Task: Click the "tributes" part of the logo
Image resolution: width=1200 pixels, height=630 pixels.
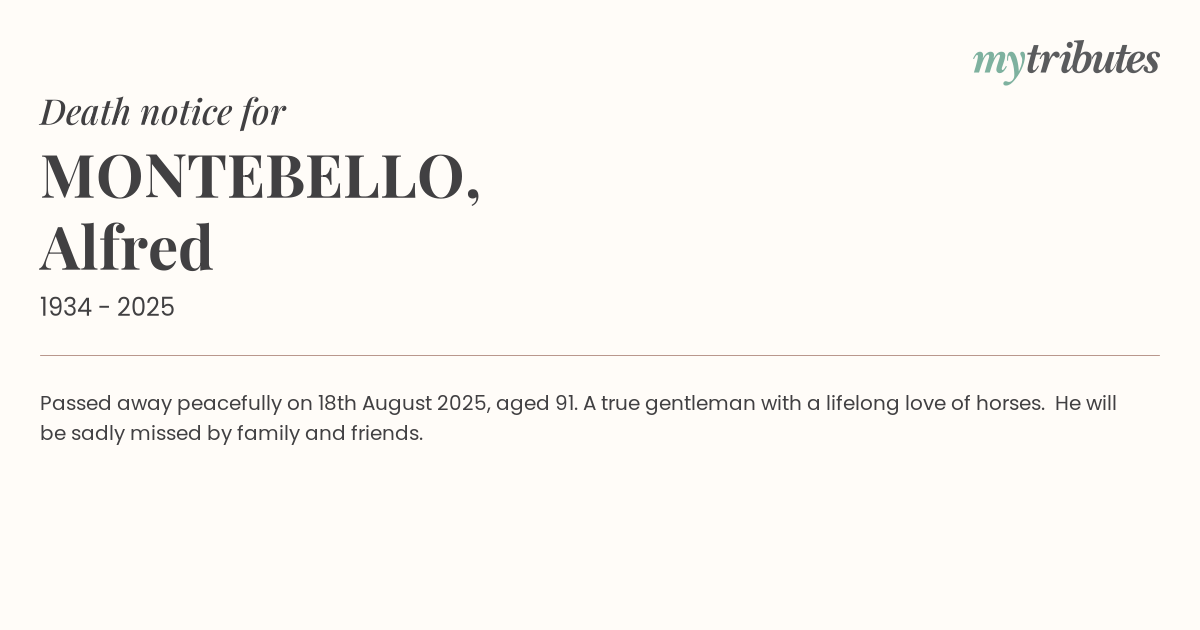Action: coord(1092,59)
